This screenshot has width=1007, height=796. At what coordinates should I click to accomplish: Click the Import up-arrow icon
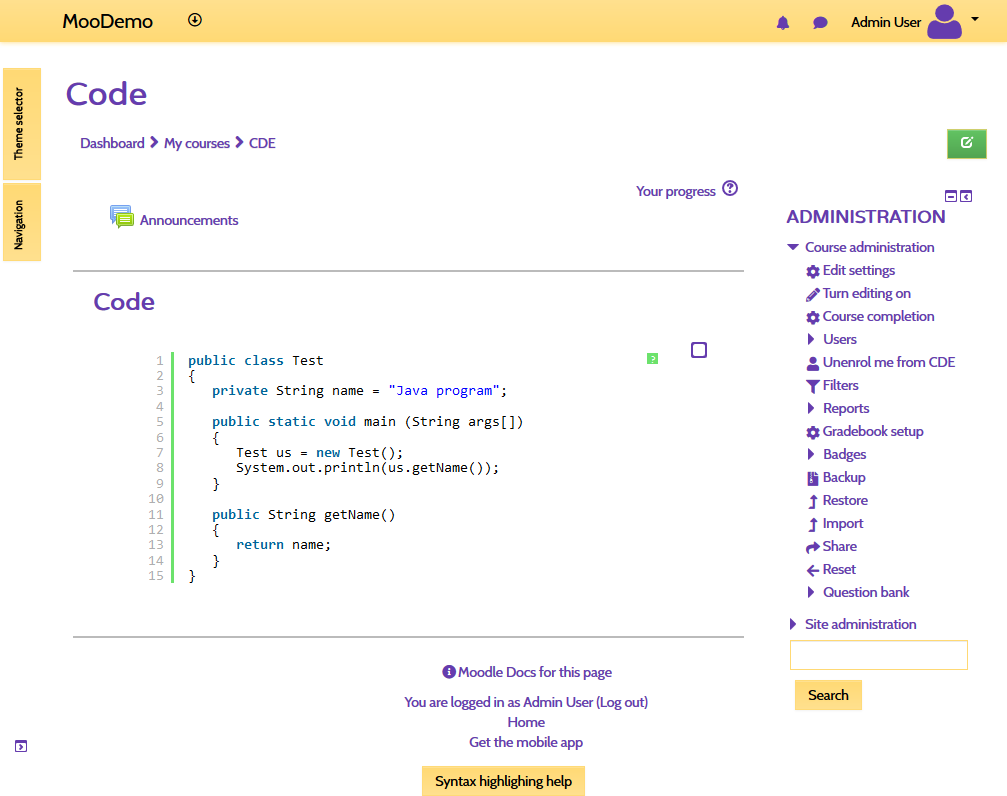click(x=813, y=524)
